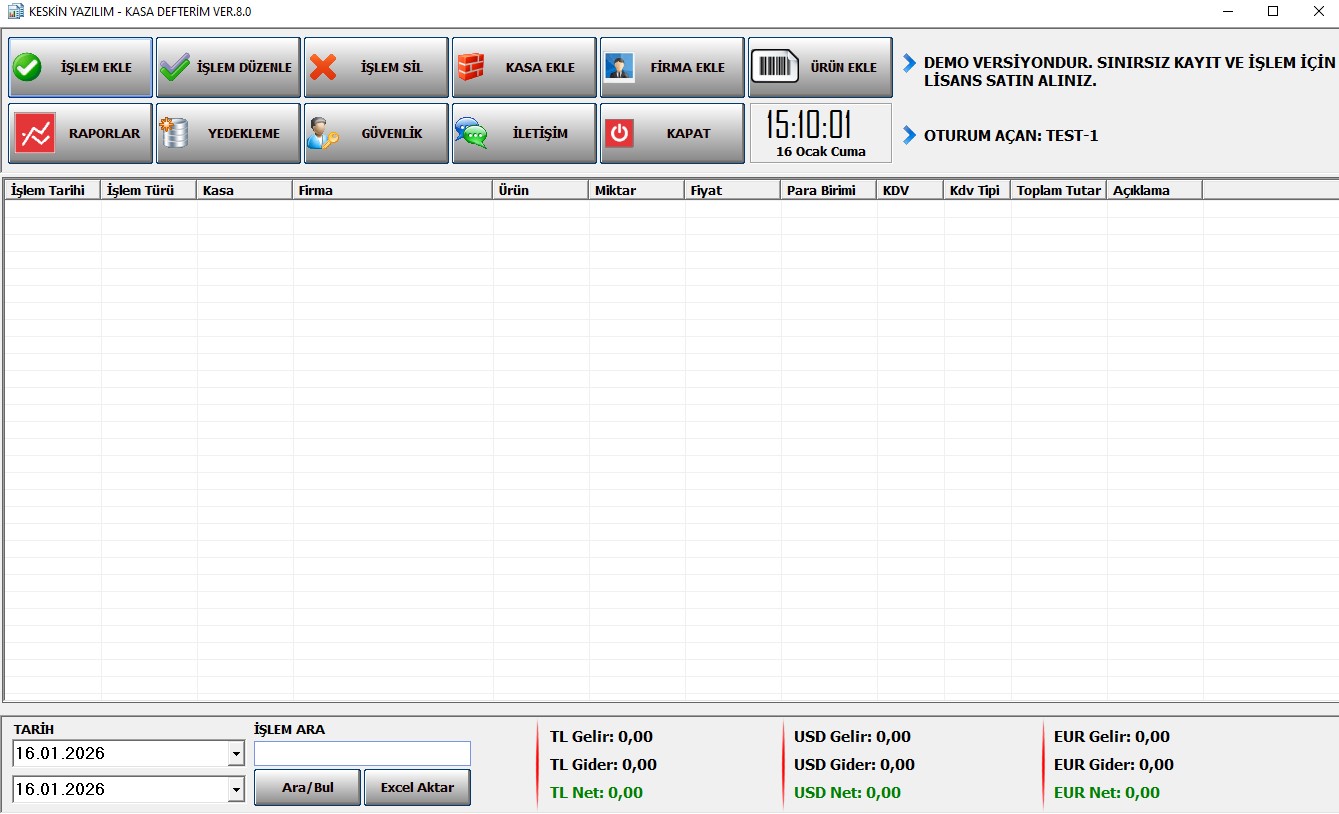Click the brick wall Kasa Ekle icon

tap(471, 68)
